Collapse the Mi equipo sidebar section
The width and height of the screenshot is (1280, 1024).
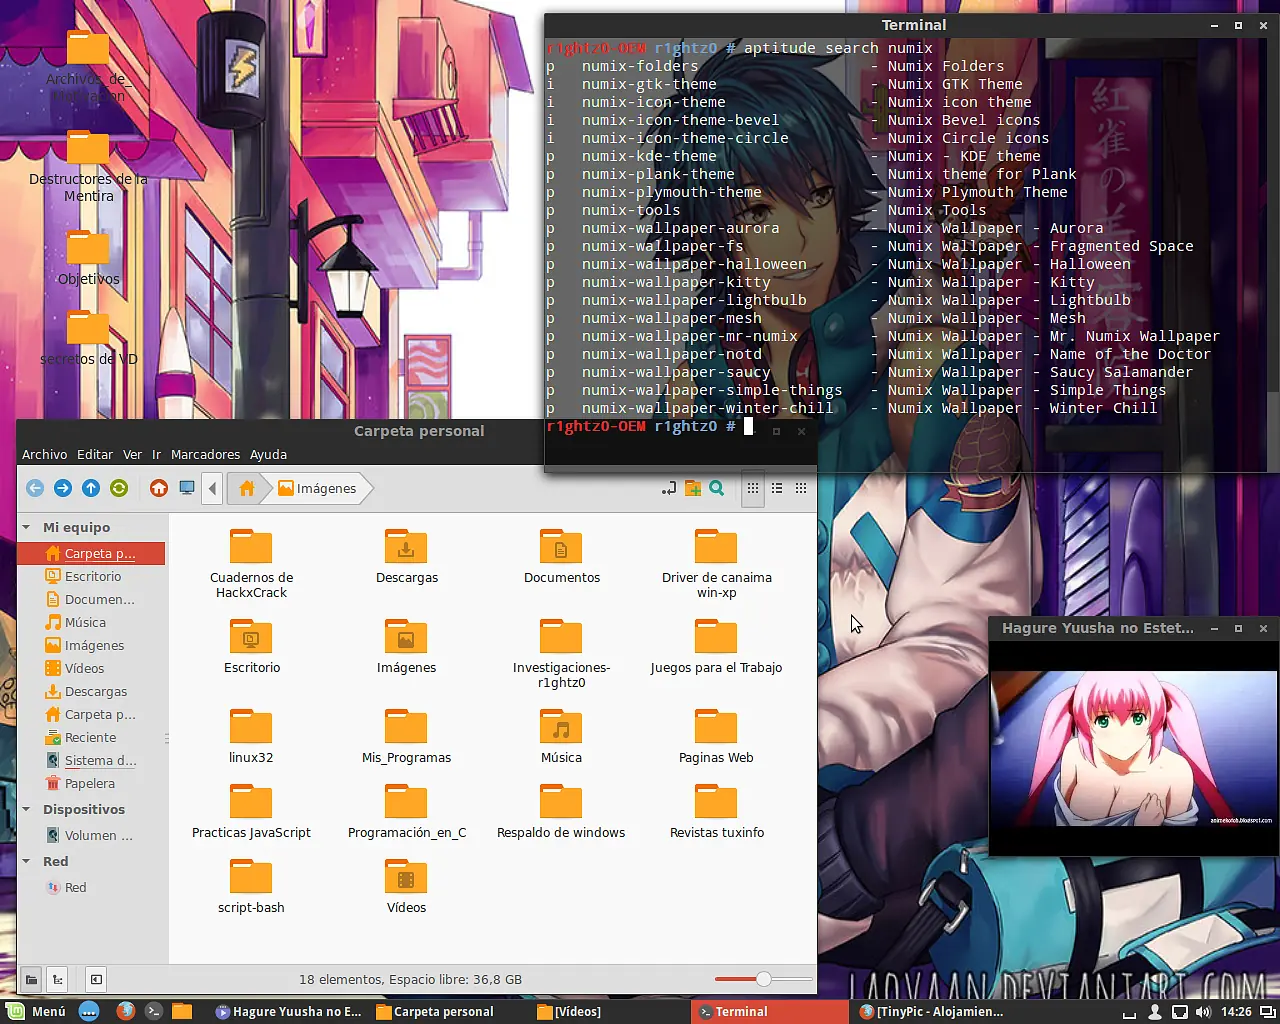[26, 527]
